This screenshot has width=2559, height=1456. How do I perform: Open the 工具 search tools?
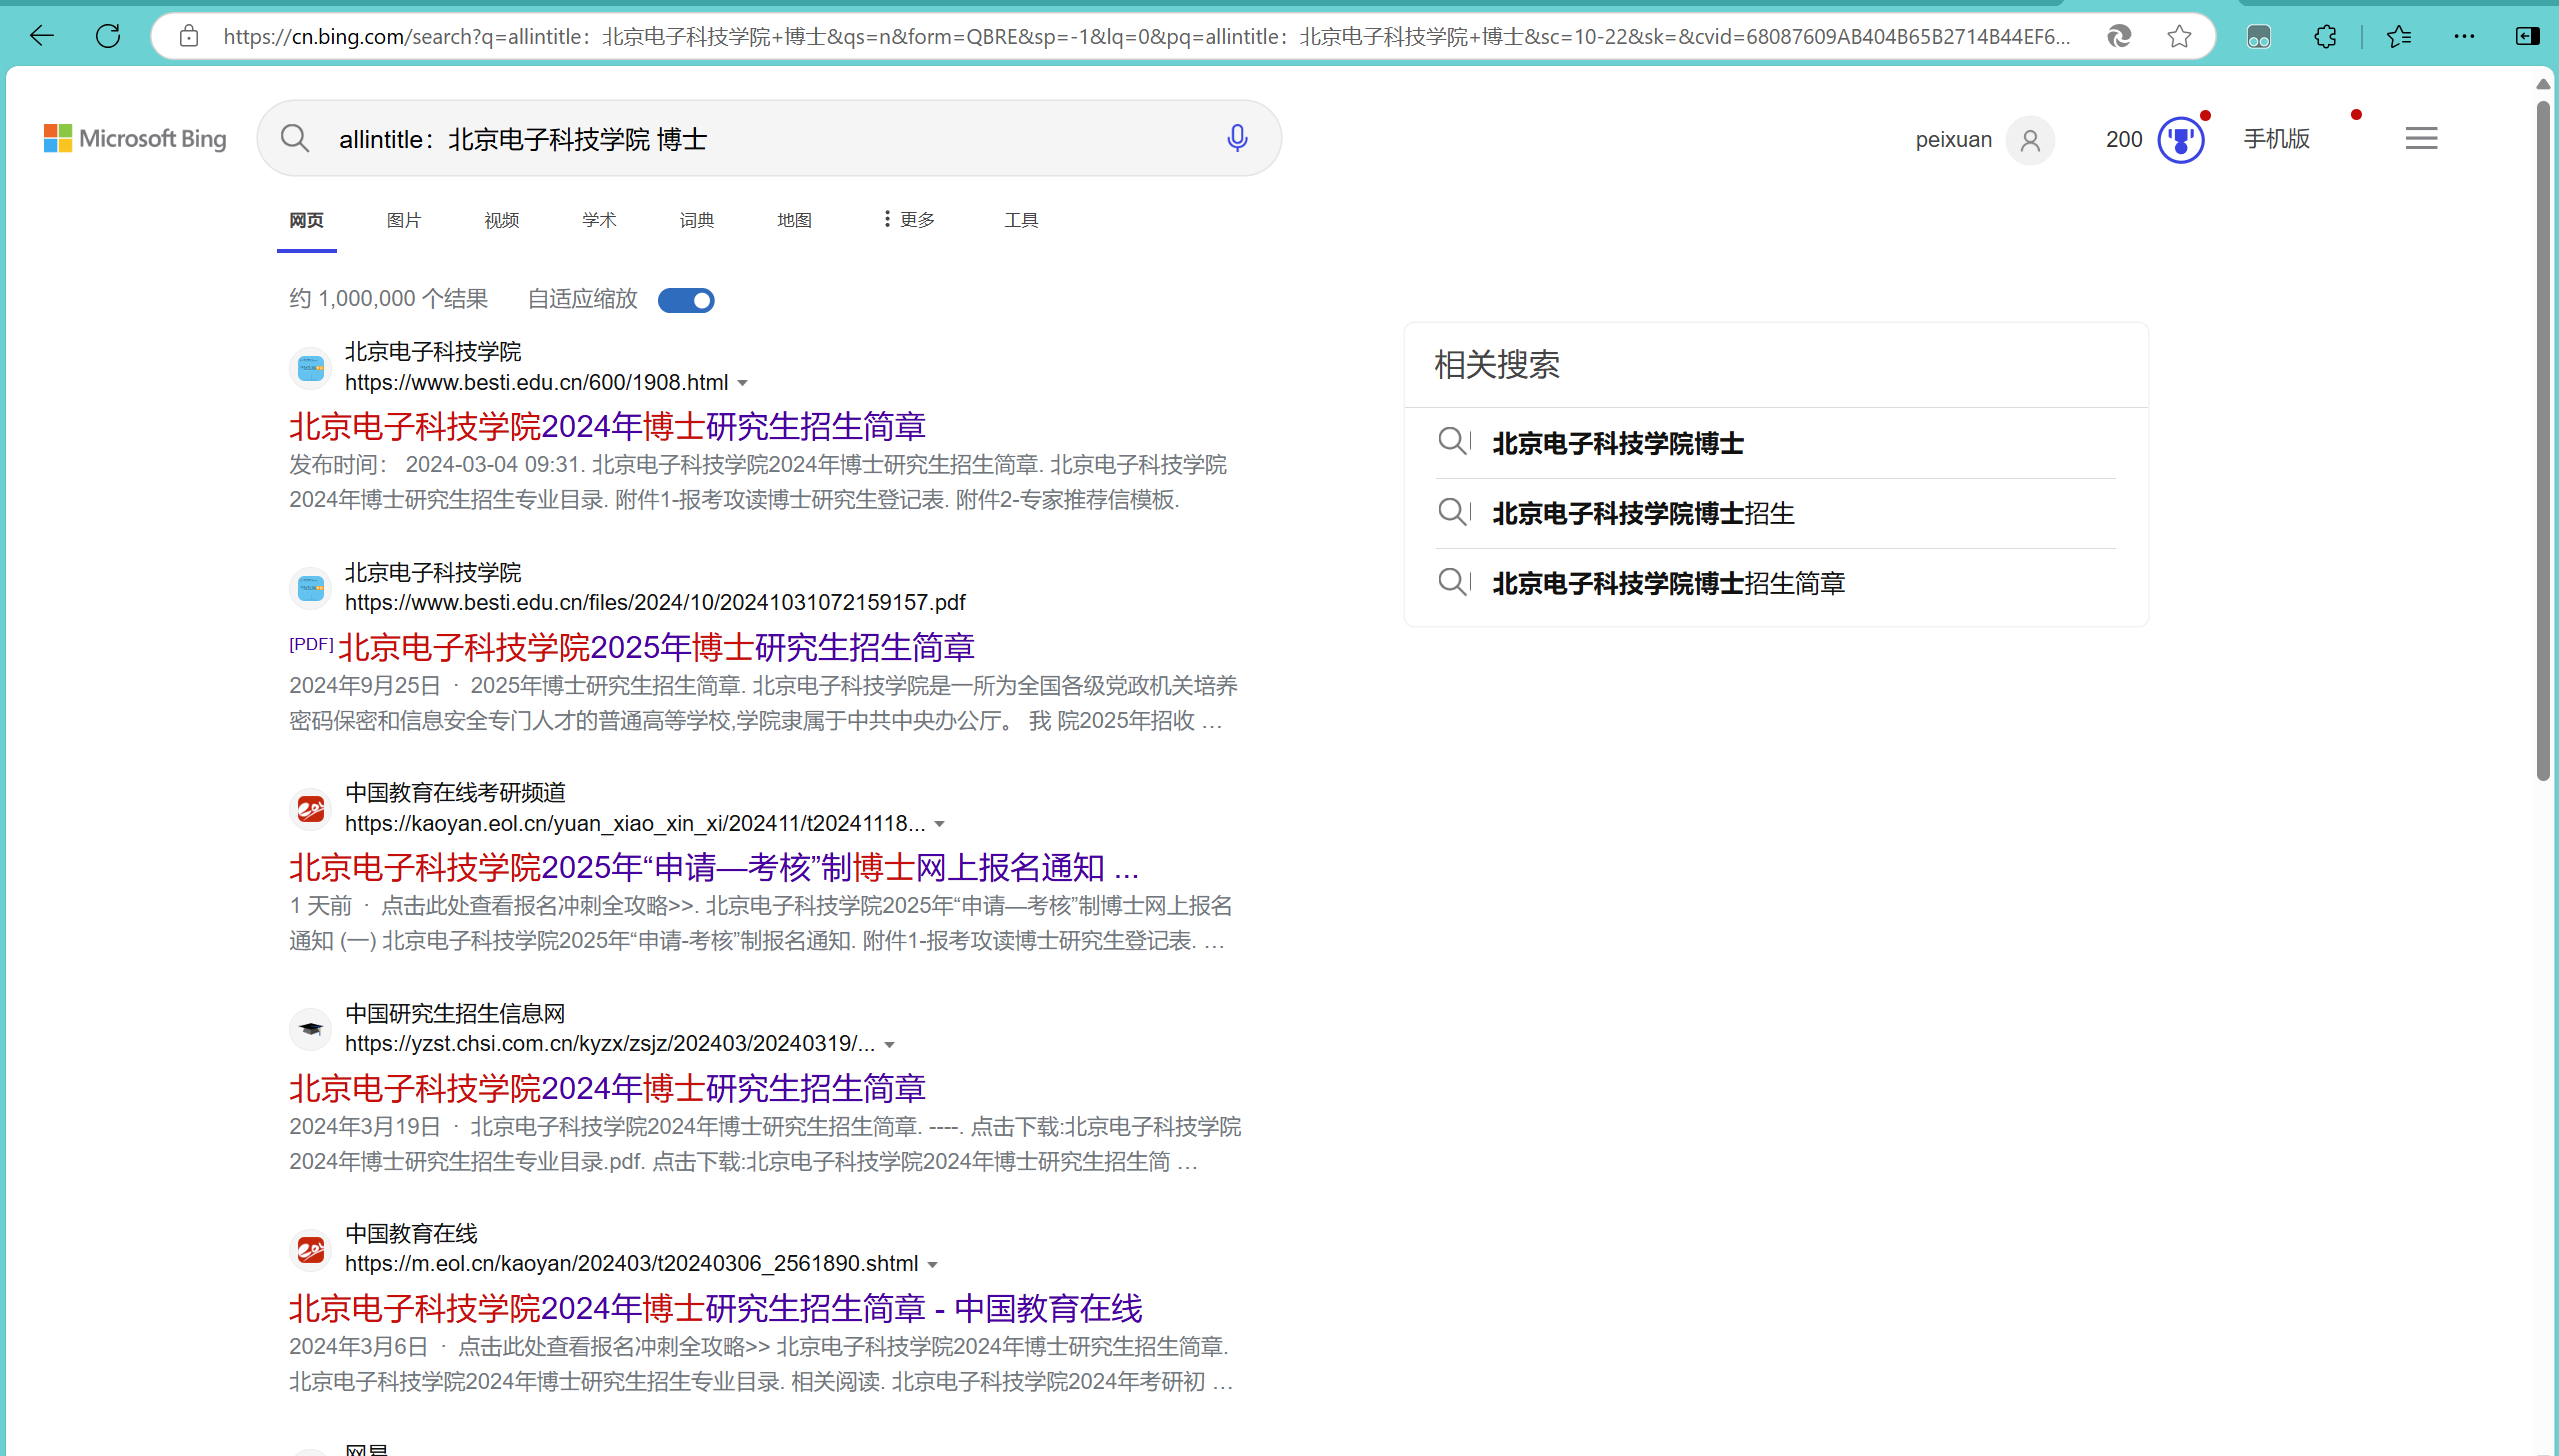1021,220
